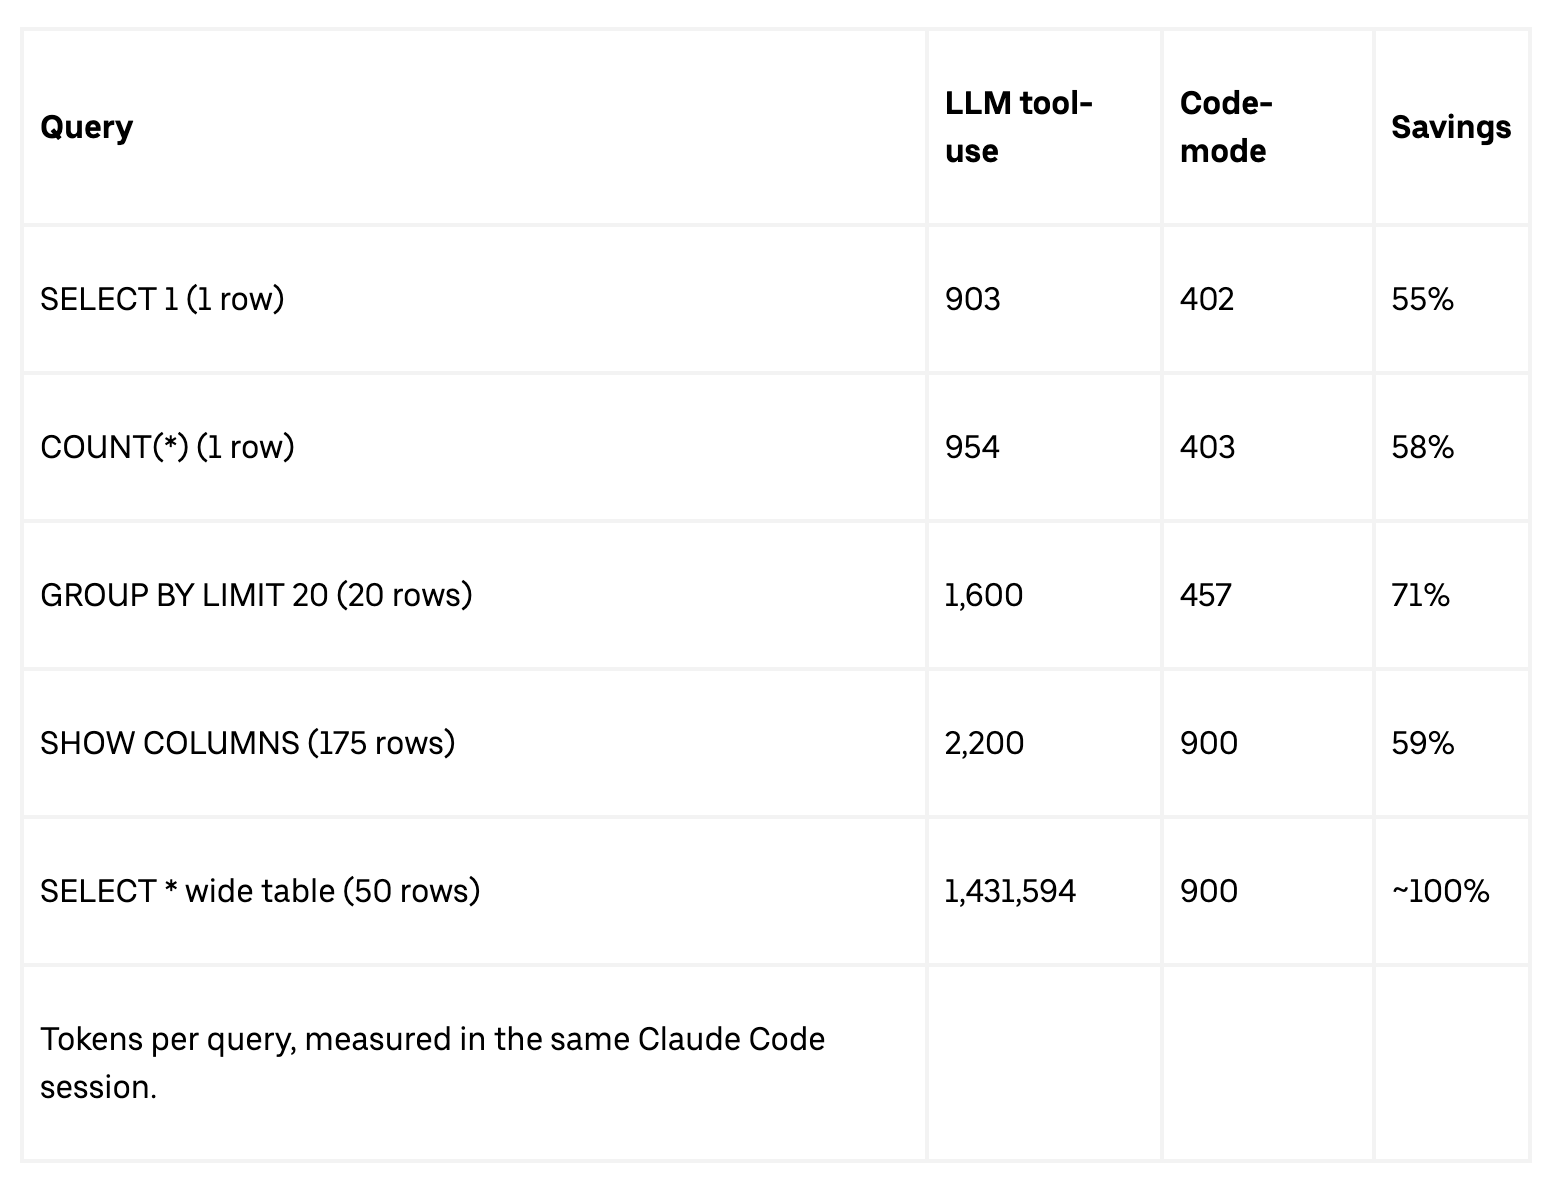Click the Query column header
Viewport: 1560px width, 1186px height.
click(x=86, y=127)
